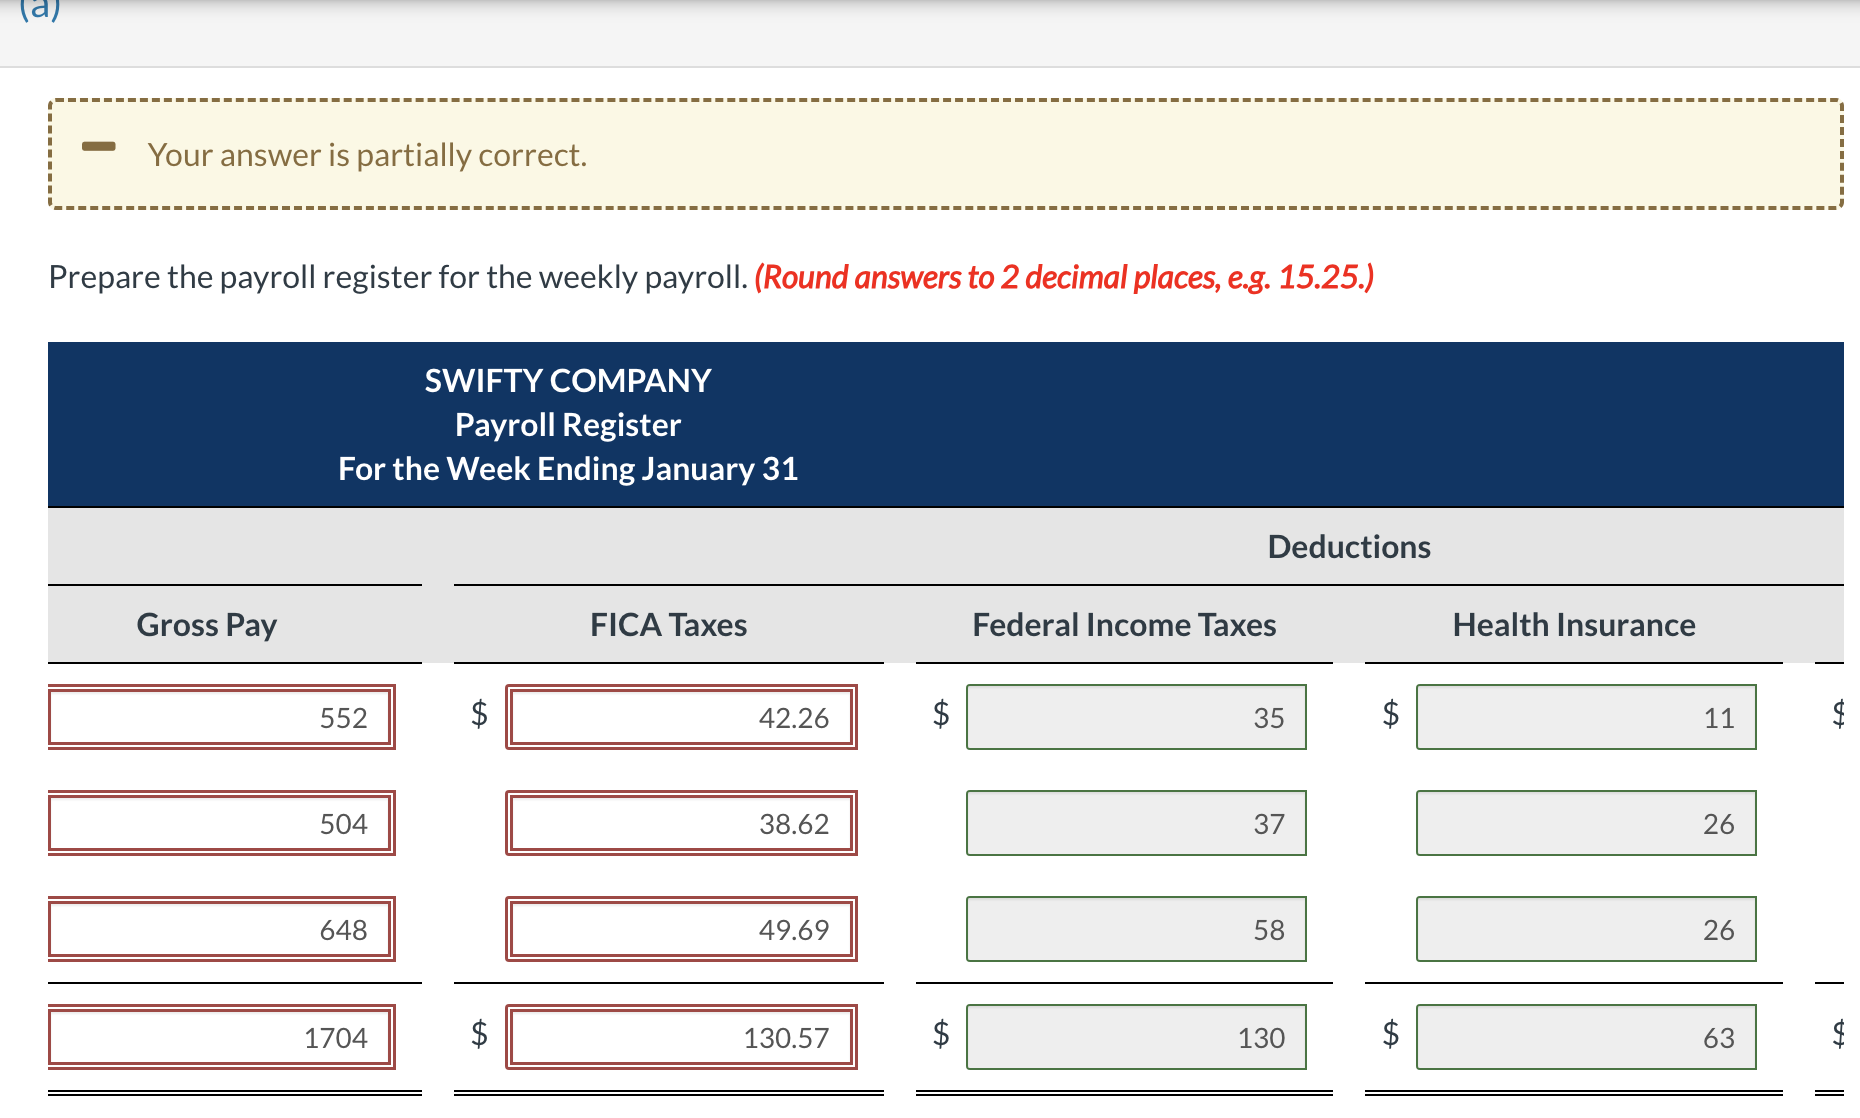Image resolution: width=1860 pixels, height=1118 pixels.
Task: Select the Gross Pay field showing 552
Action: (221, 717)
